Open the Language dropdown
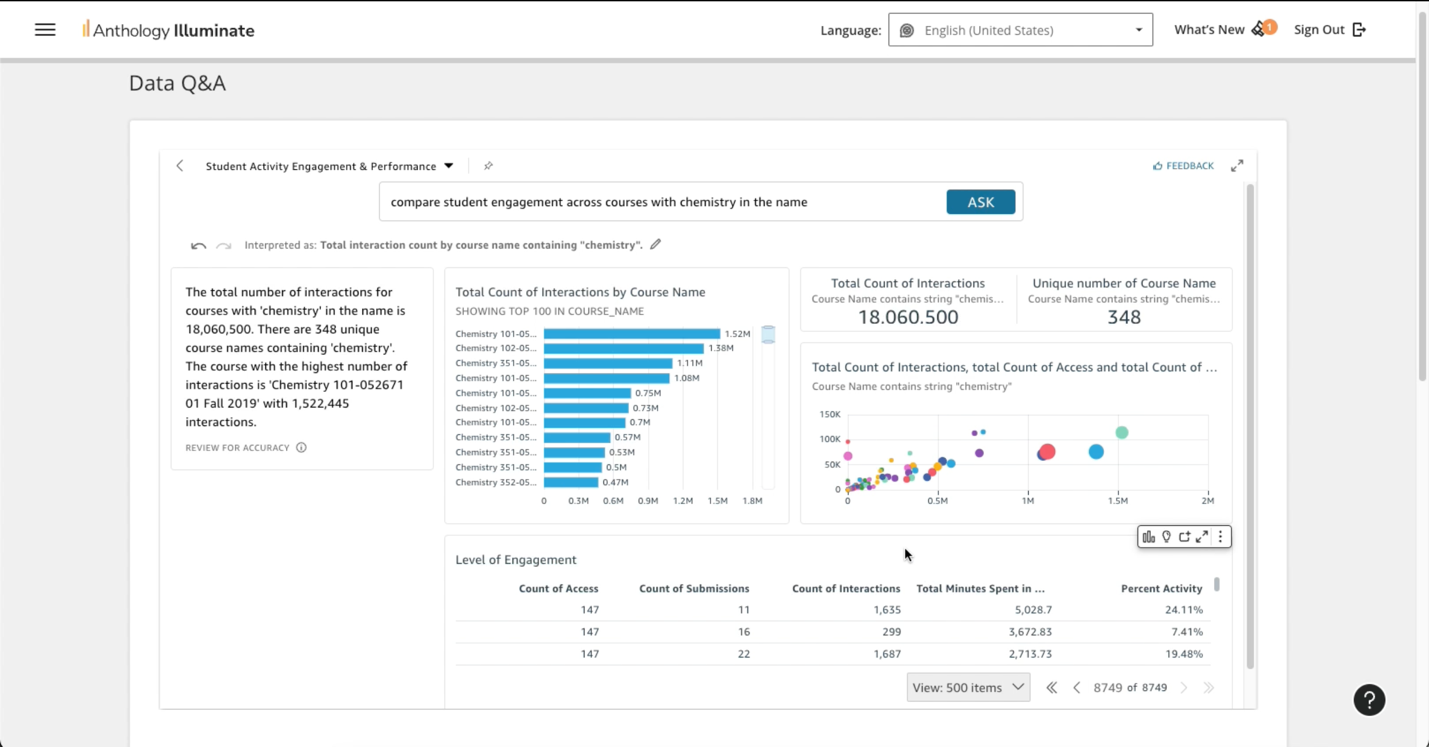 [x=1020, y=30]
